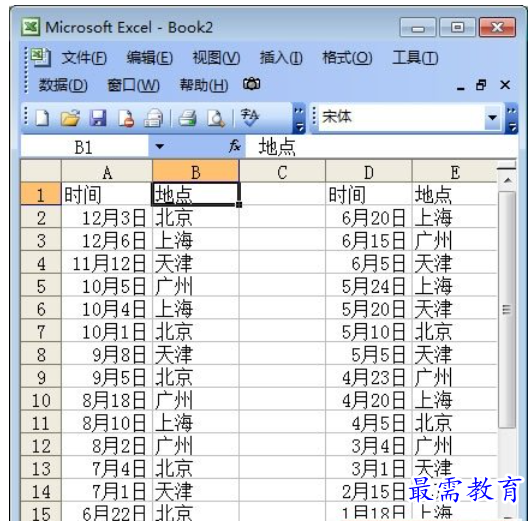The width and height of the screenshot is (530, 521).
Task: Select cell B5 with 广州
Action: click(x=196, y=286)
